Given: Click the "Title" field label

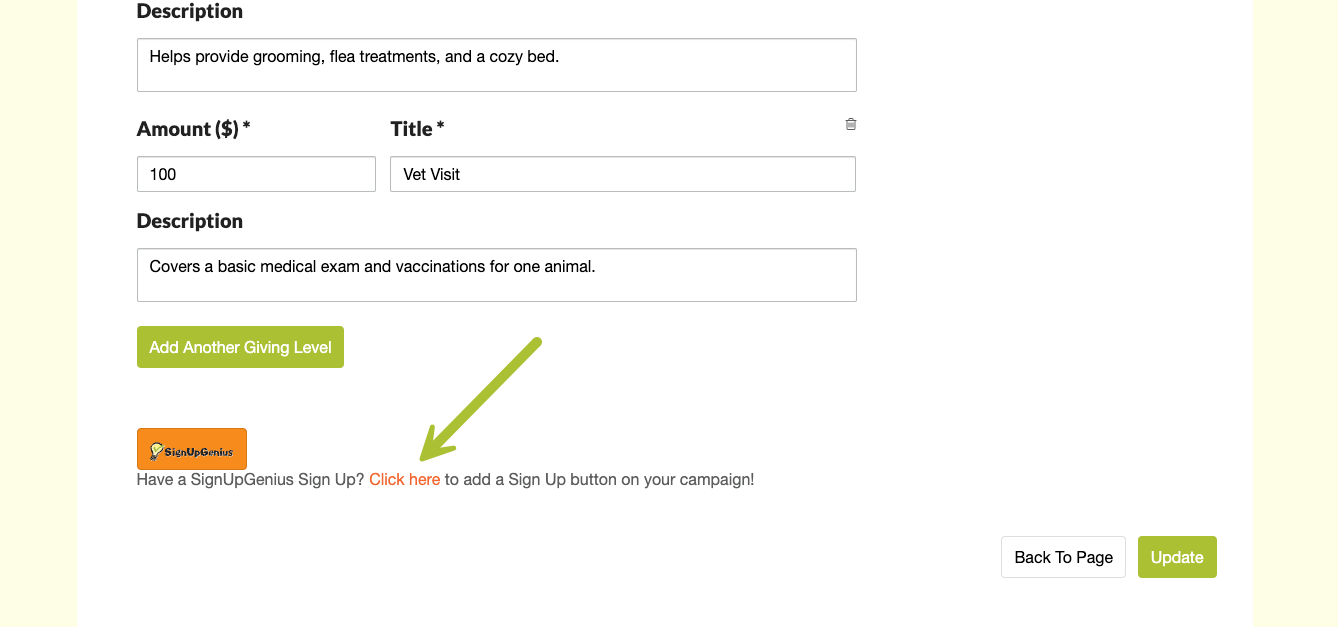Looking at the screenshot, I should click(411, 129).
